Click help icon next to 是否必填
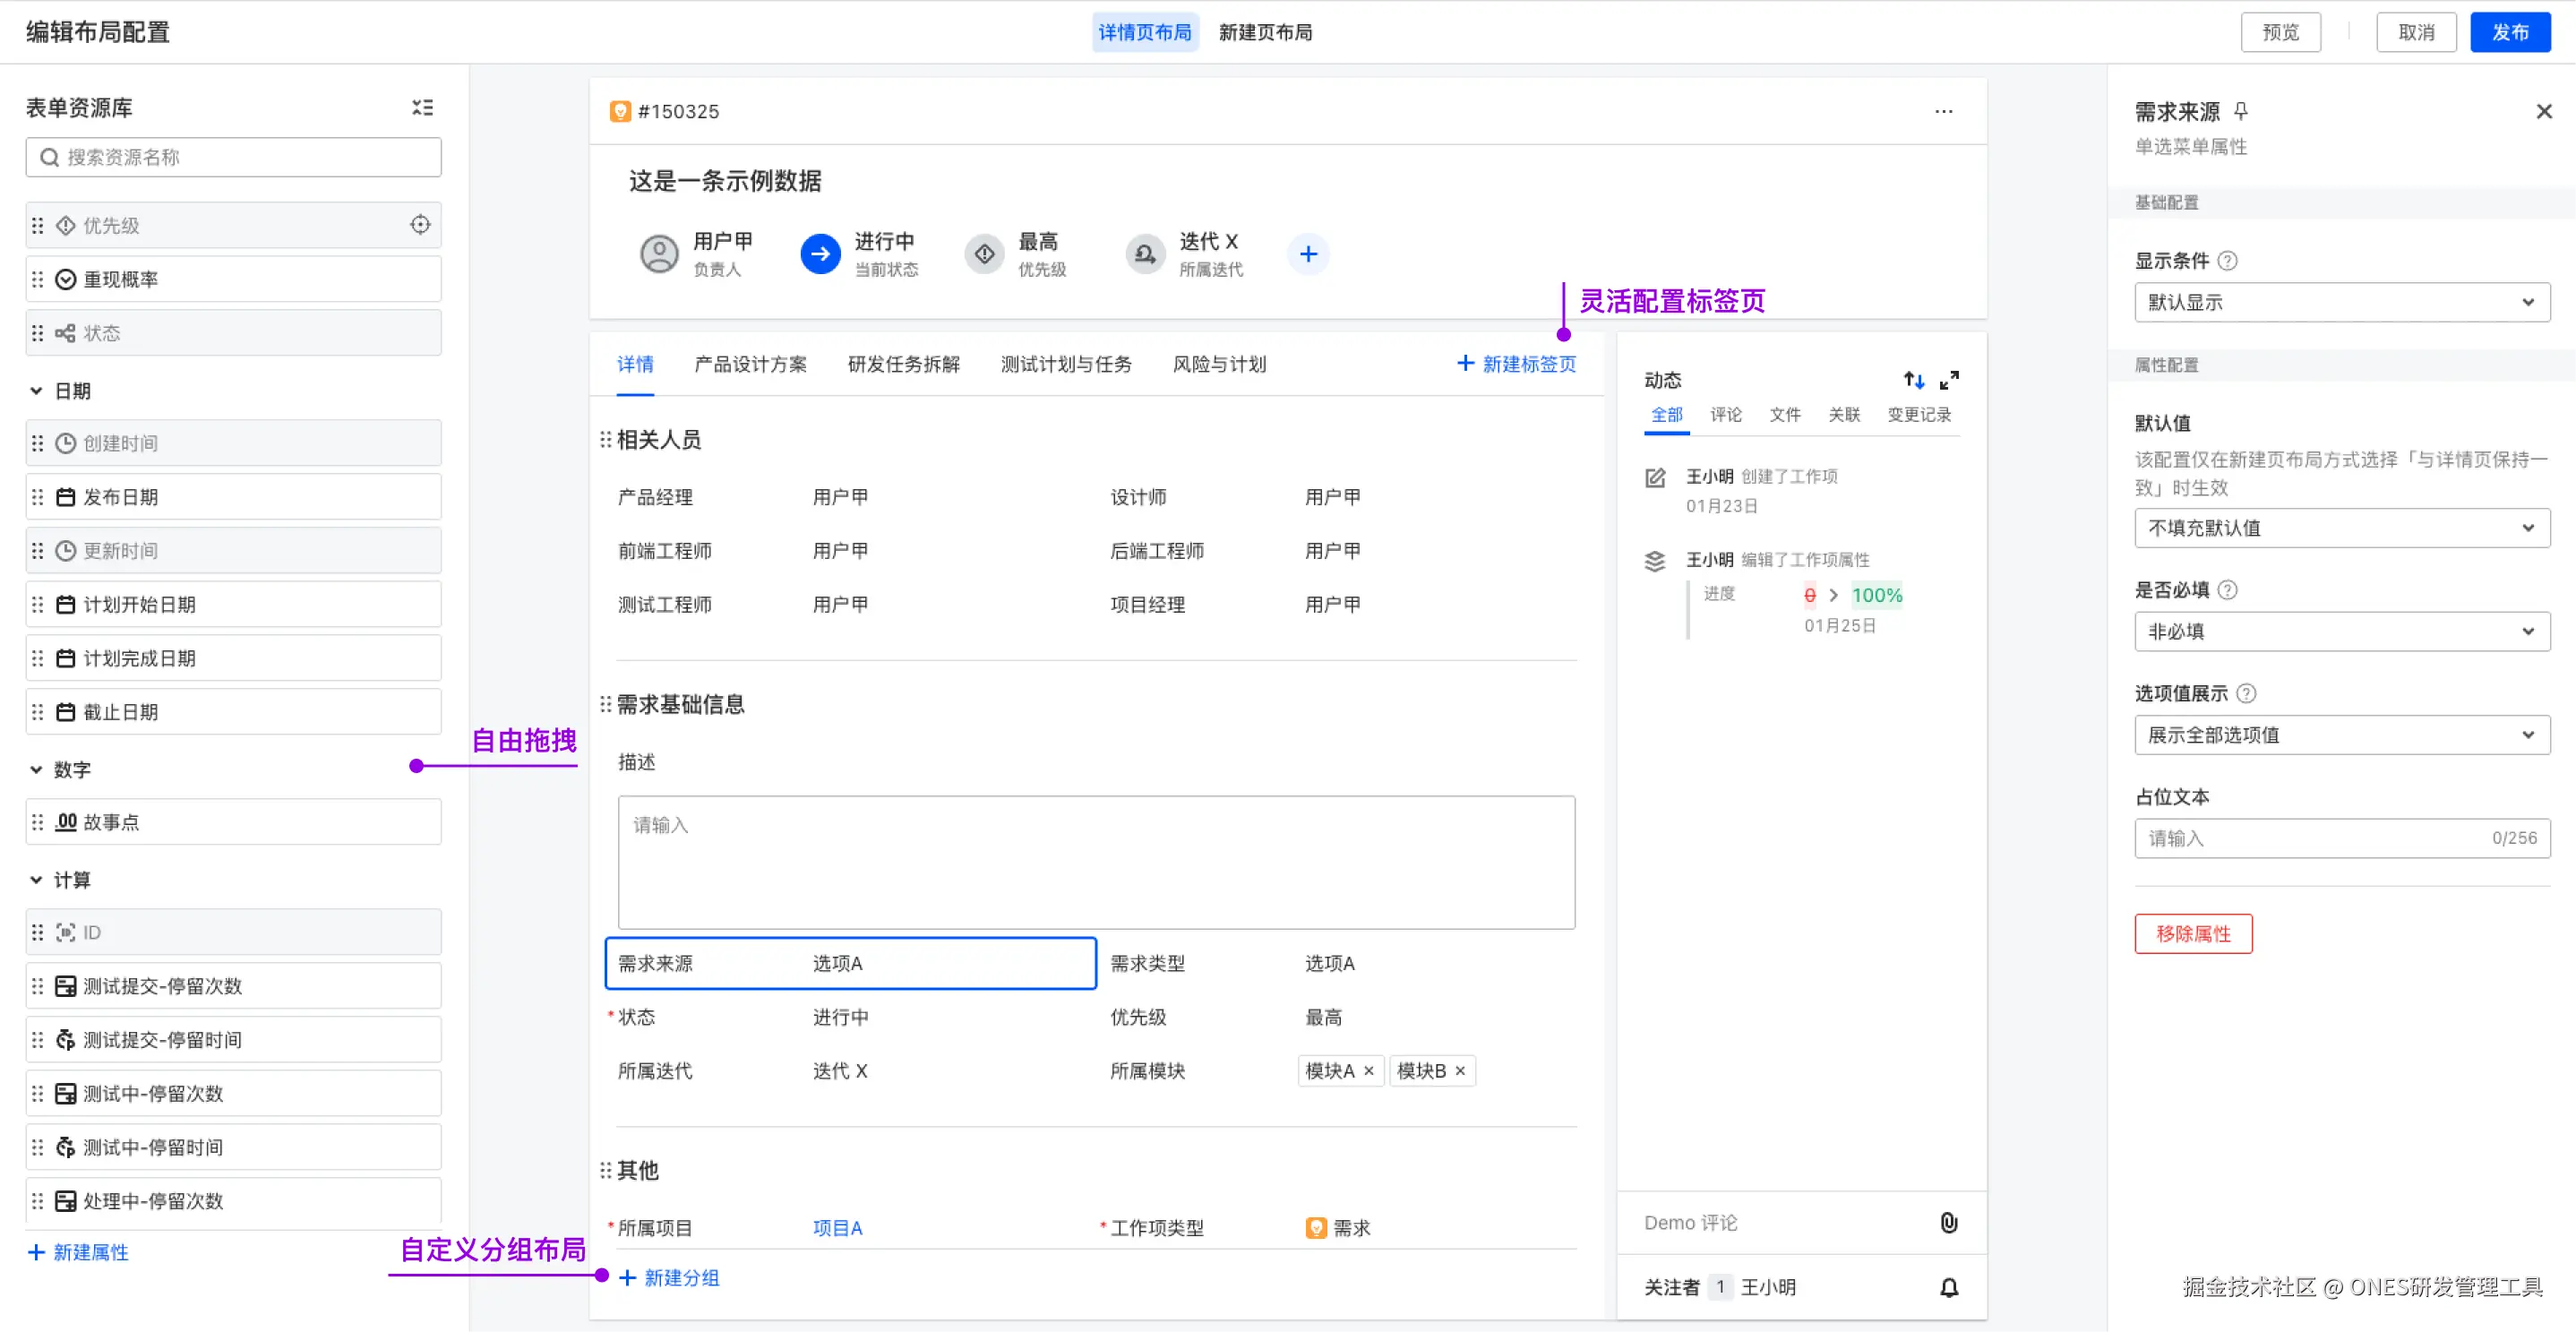2576x1332 pixels. point(2228,590)
